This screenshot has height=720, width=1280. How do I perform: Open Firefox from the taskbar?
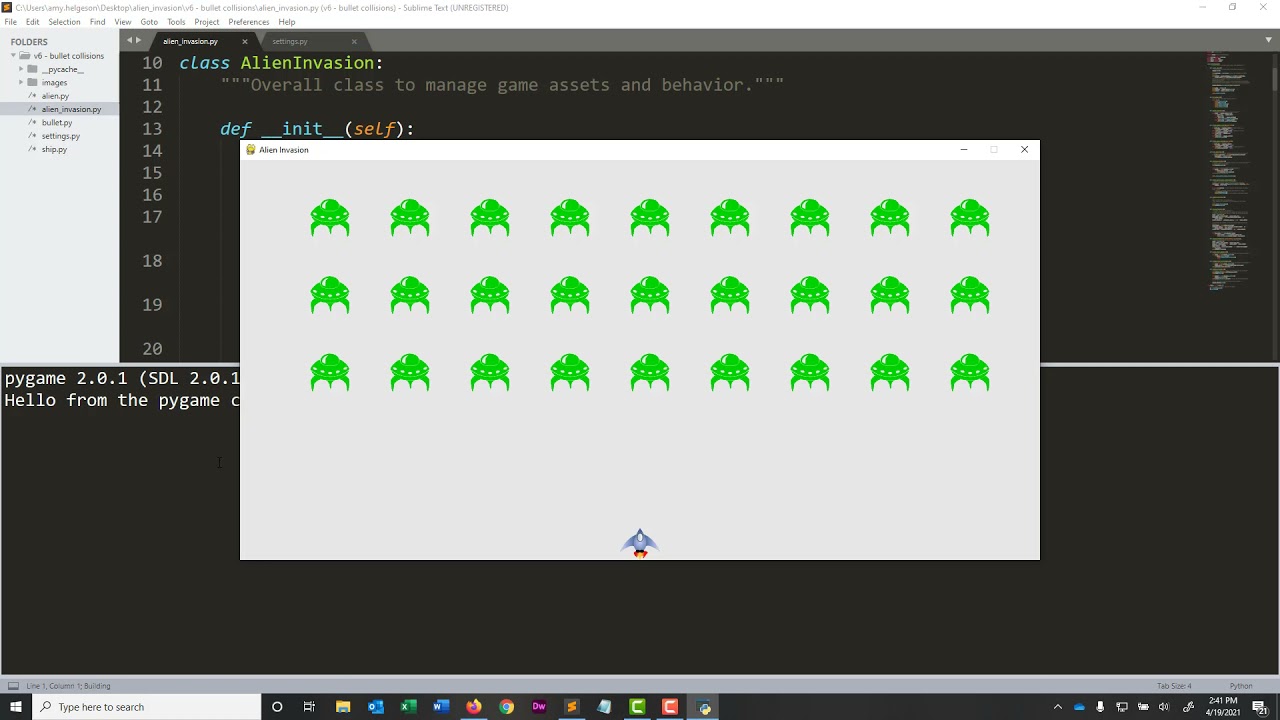[474, 707]
